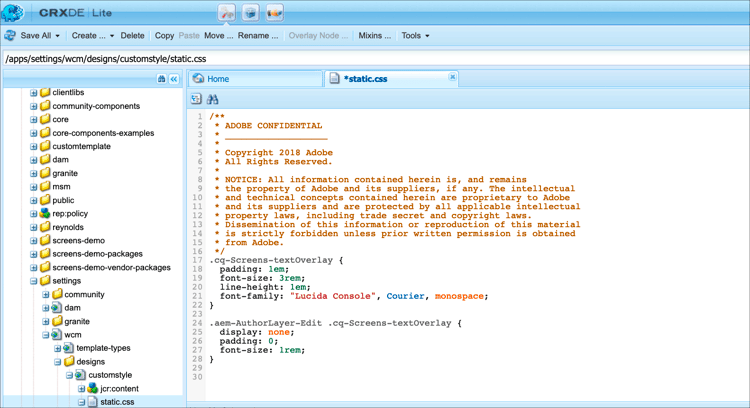Expand the jcr:content node
Image resolution: width=750 pixels, height=408 pixels.
coord(81,389)
